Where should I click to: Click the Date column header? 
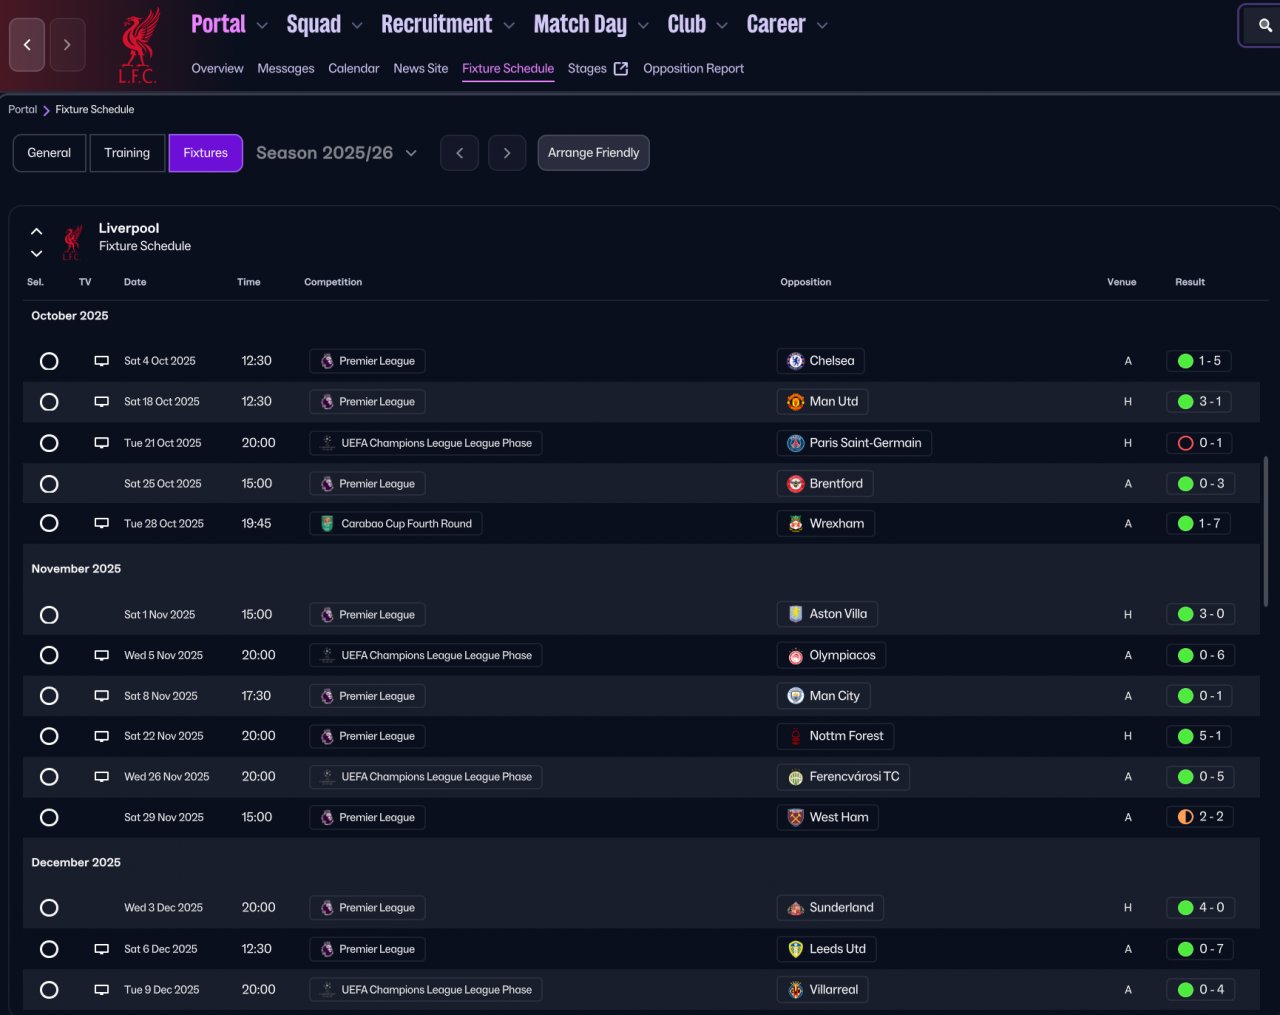coord(135,282)
